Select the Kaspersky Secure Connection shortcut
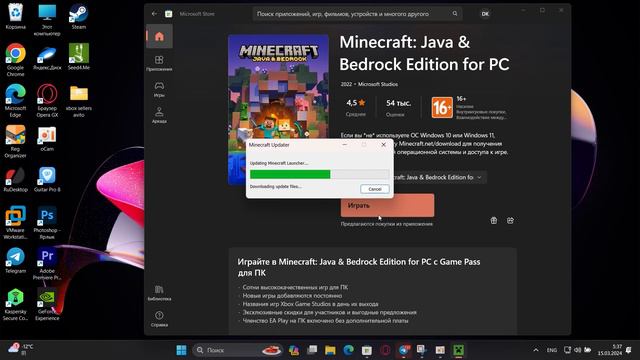This screenshot has height=360, width=640. point(16,304)
